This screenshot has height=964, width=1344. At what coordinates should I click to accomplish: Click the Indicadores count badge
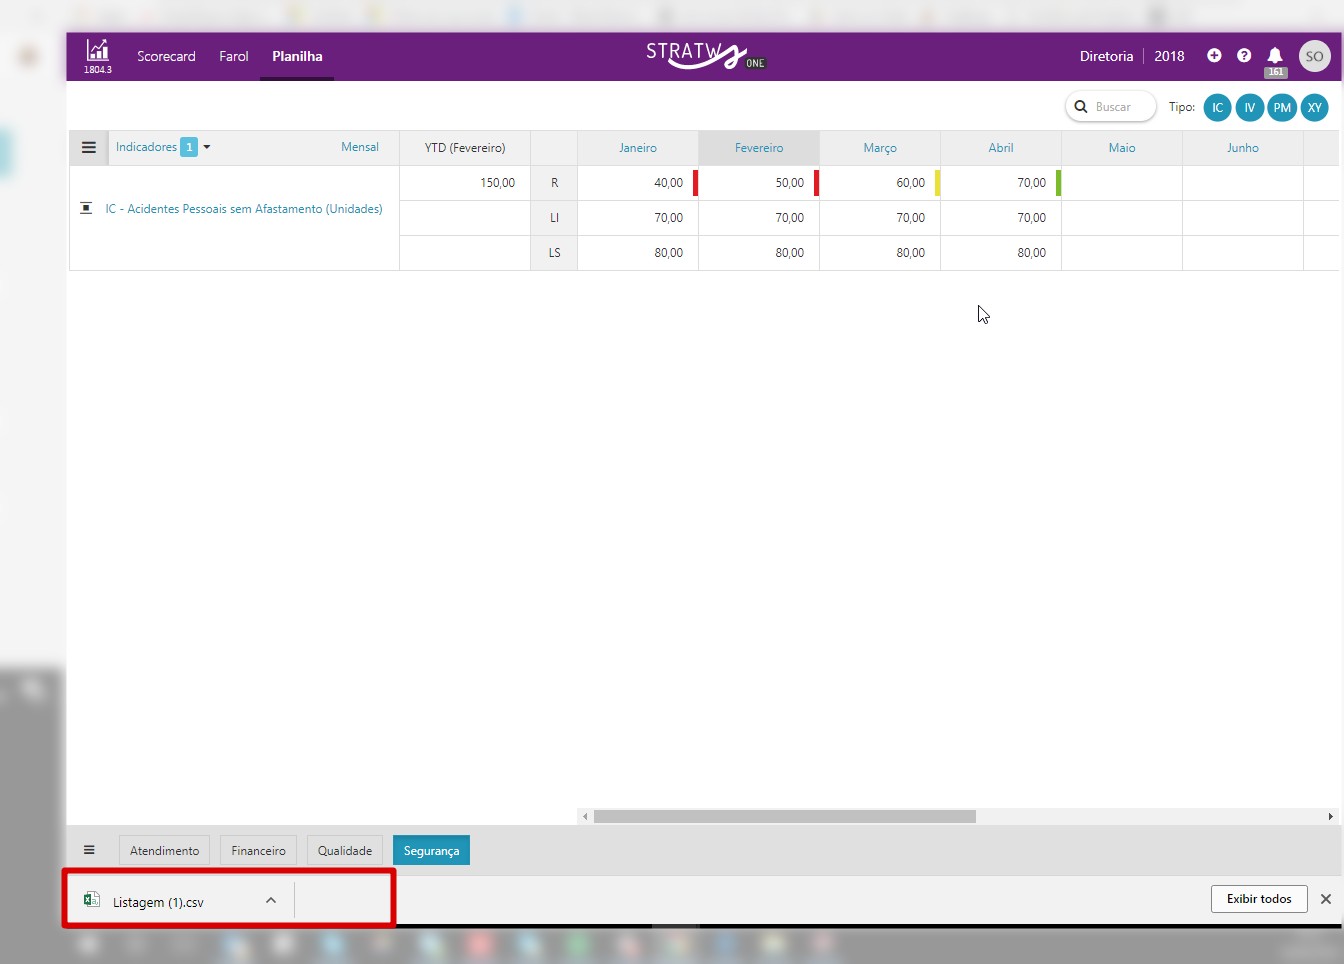tap(189, 147)
